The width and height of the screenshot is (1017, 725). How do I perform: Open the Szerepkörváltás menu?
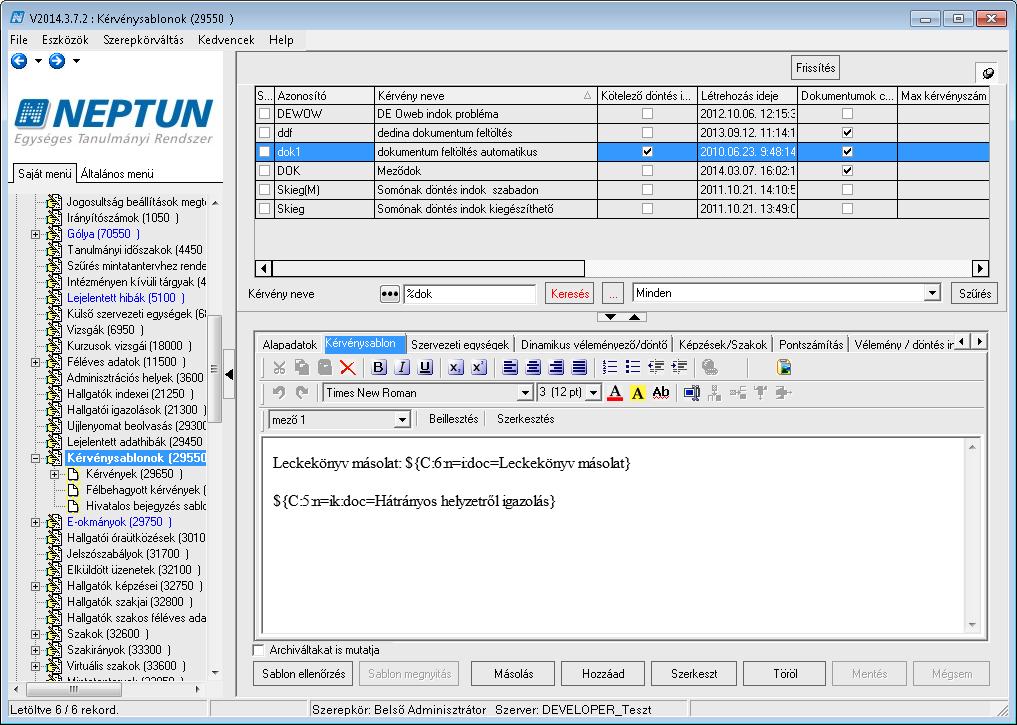pyautogui.click(x=143, y=40)
